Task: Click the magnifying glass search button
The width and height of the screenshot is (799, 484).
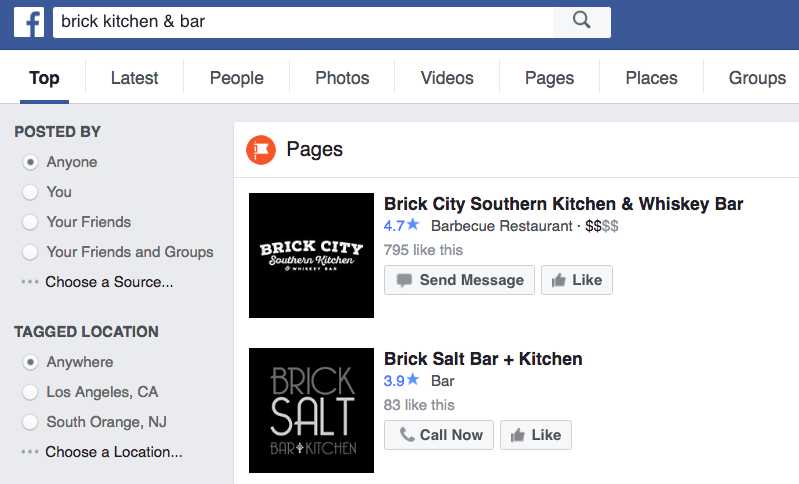Action: tap(581, 20)
